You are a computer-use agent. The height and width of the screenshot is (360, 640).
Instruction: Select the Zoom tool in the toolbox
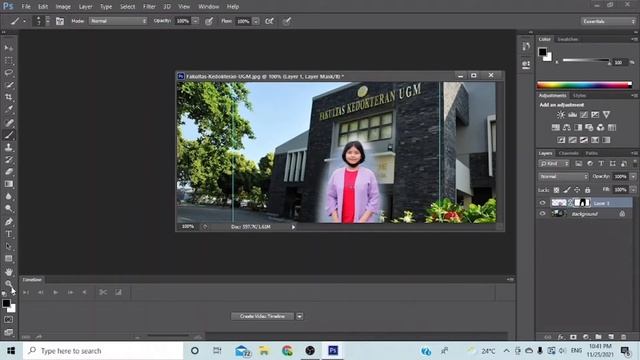point(9,283)
